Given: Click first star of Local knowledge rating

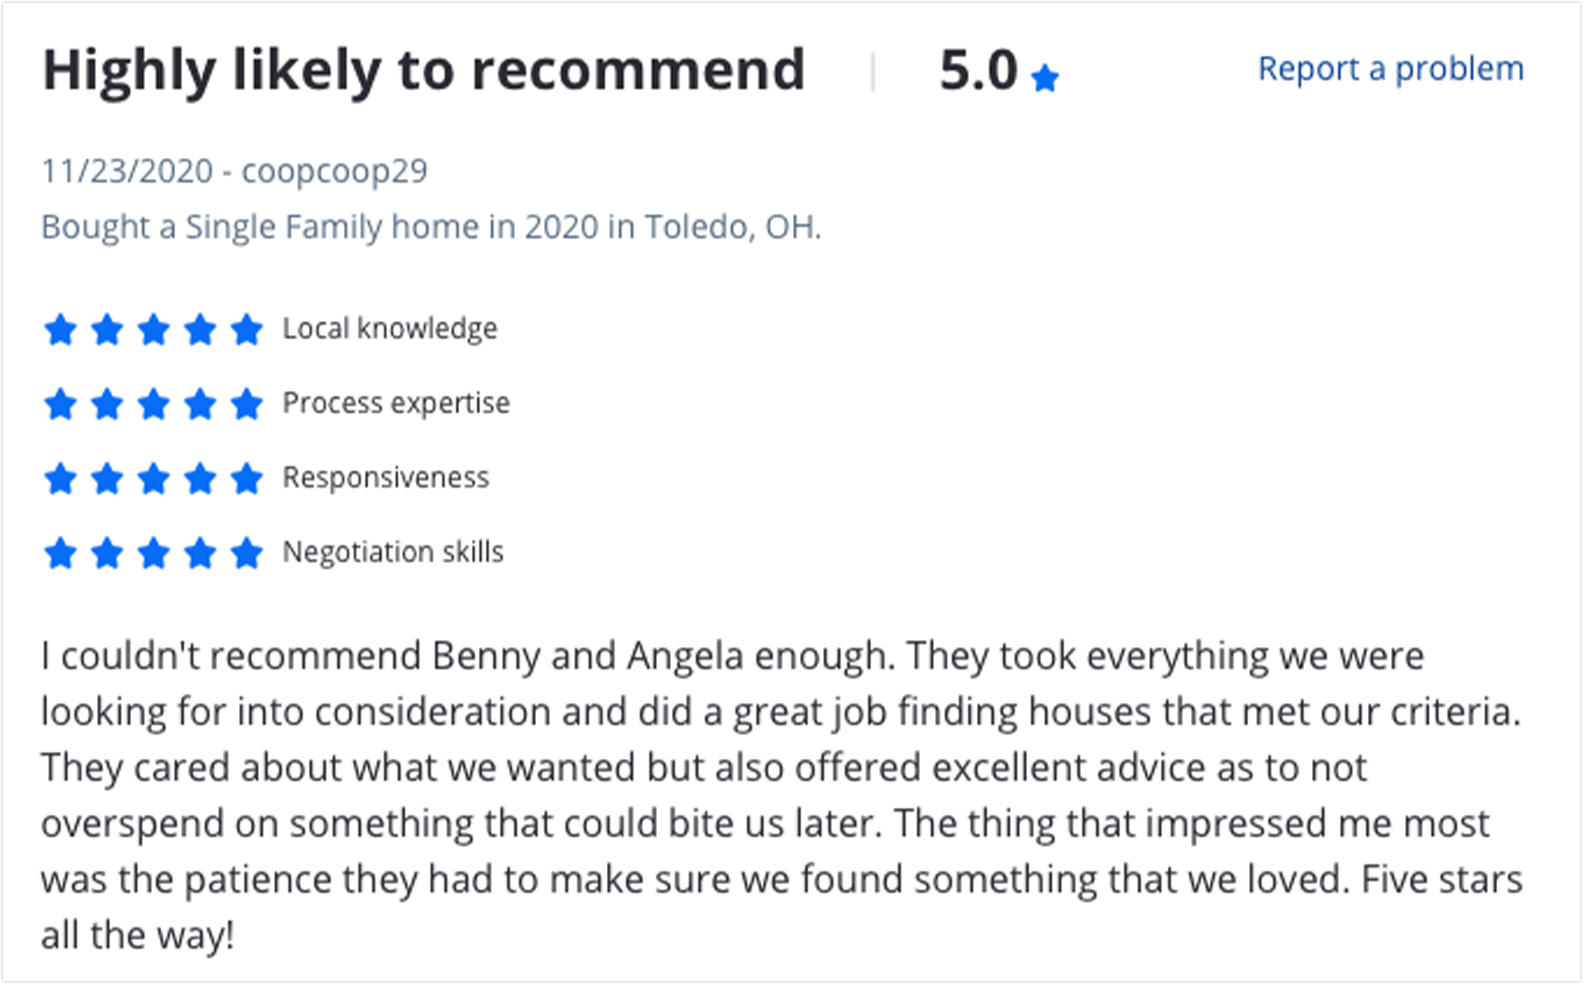Looking at the screenshot, I should pos(61,329).
